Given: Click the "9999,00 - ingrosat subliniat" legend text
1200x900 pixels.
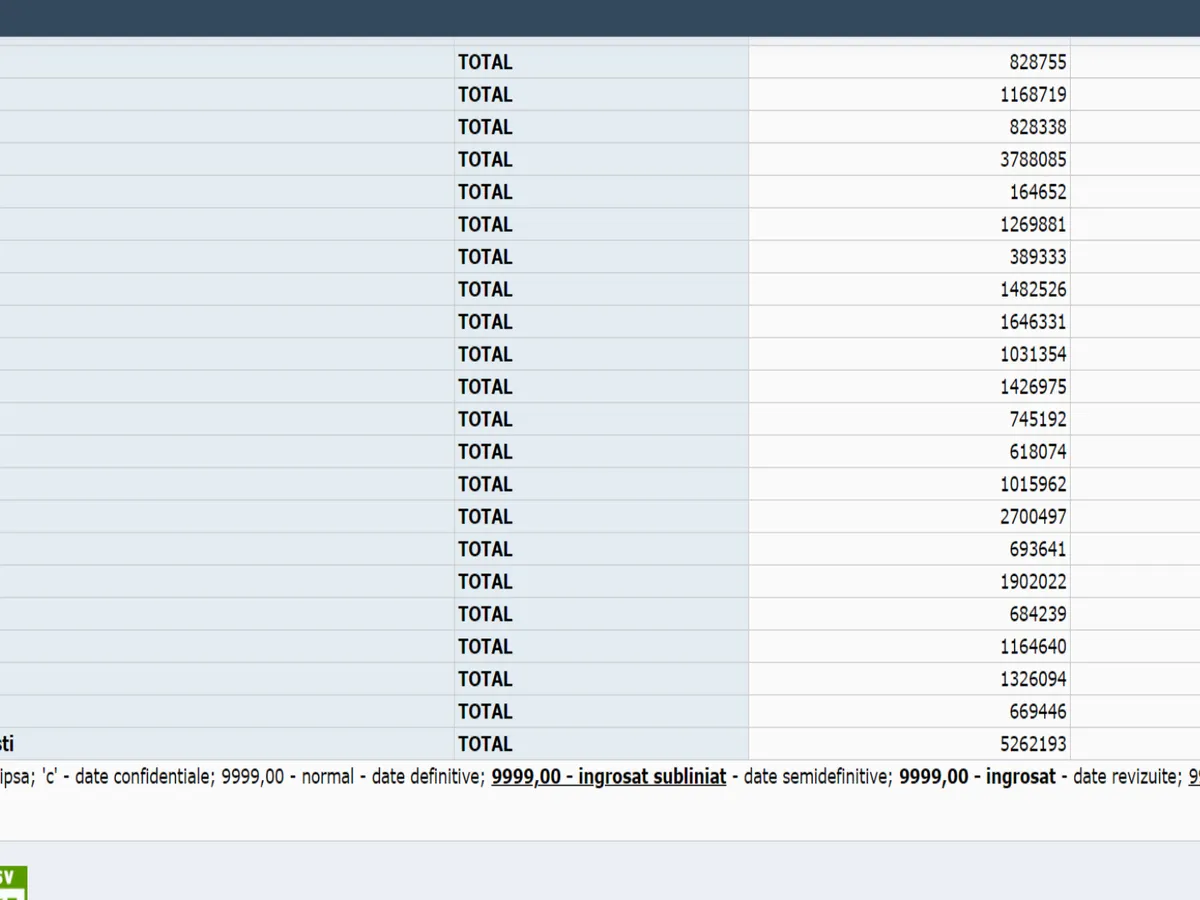Looking at the screenshot, I should 608,777.
